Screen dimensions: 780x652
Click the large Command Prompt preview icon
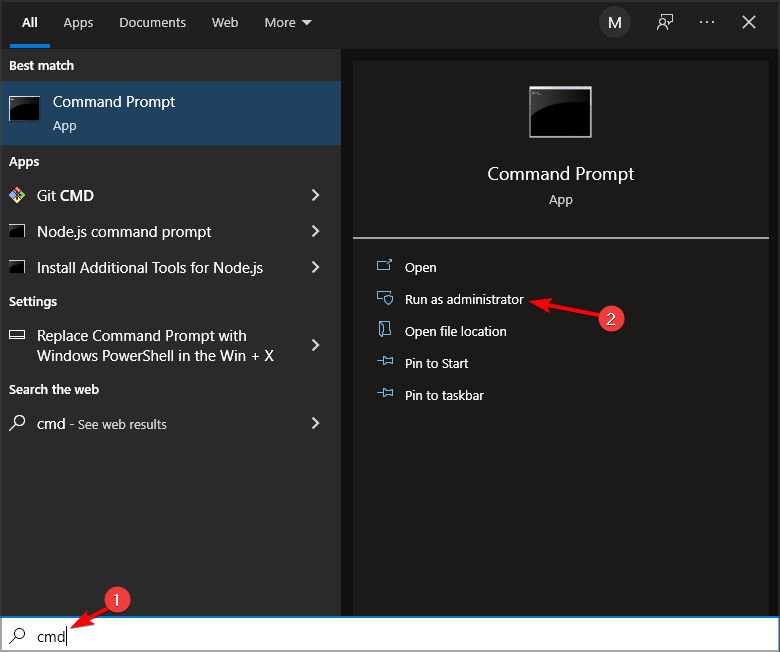[x=560, y=111]
